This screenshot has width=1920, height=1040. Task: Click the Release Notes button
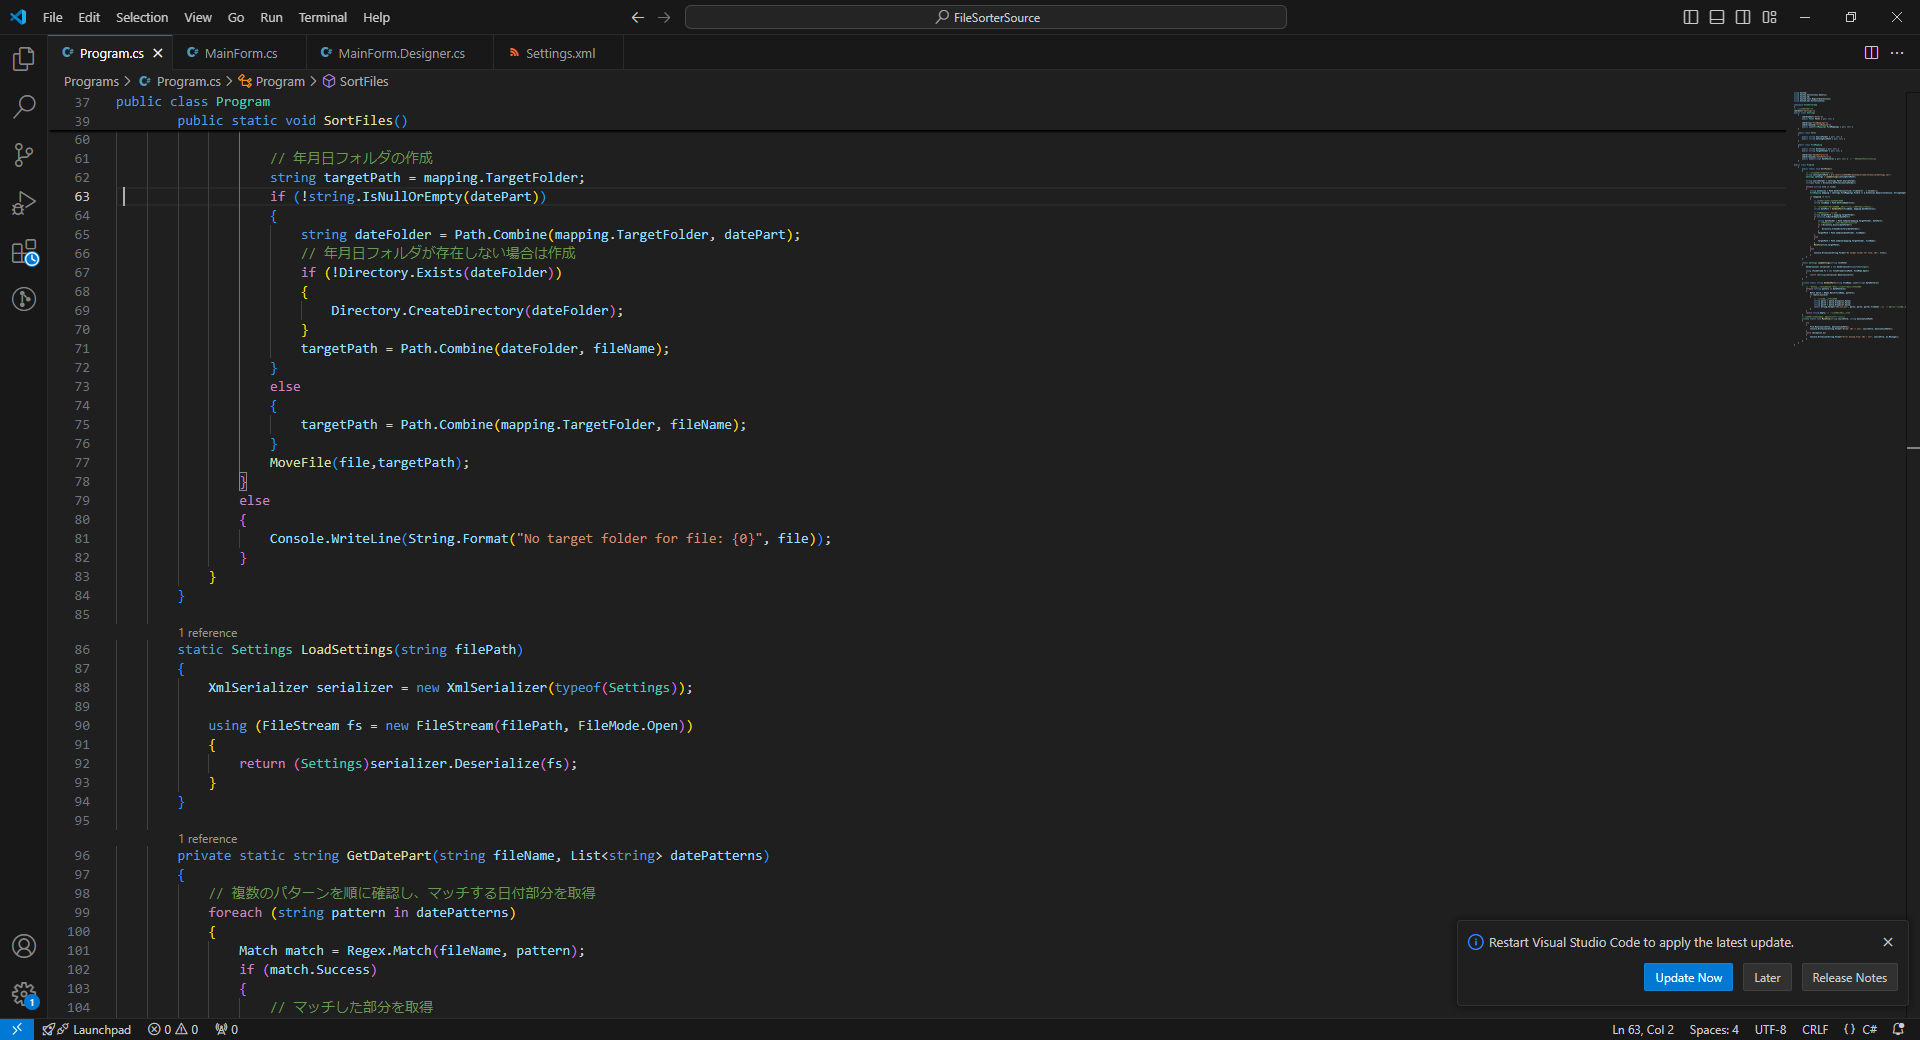[x=1849, y=978]
